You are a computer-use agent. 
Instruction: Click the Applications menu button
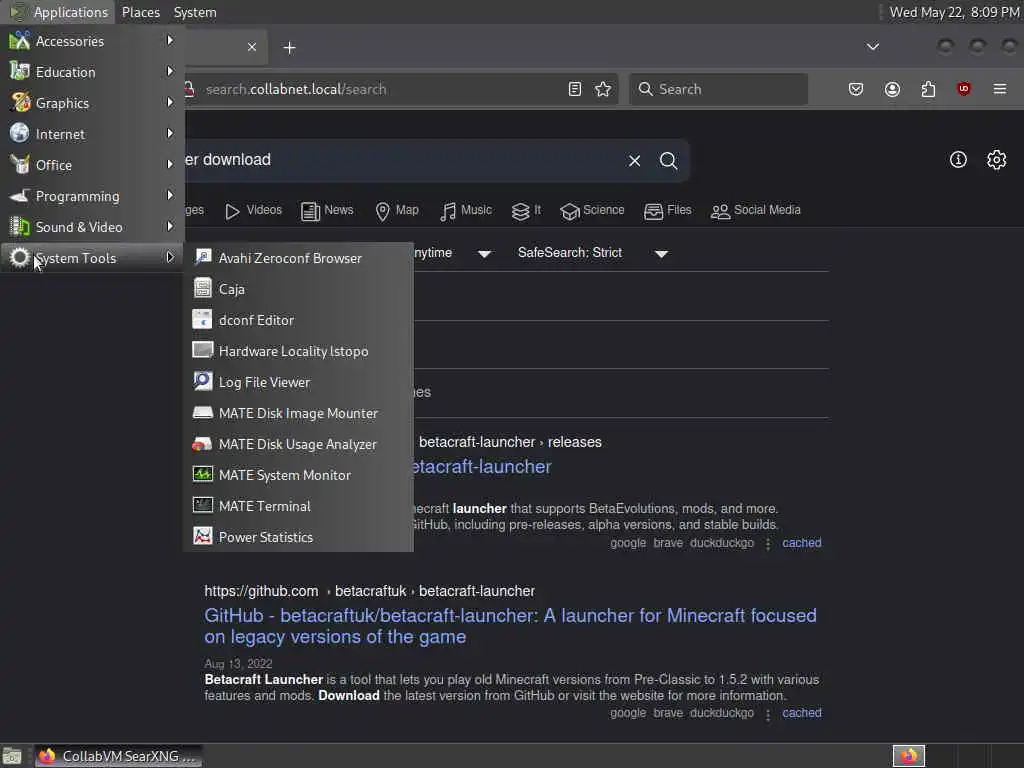coord(59,12)
